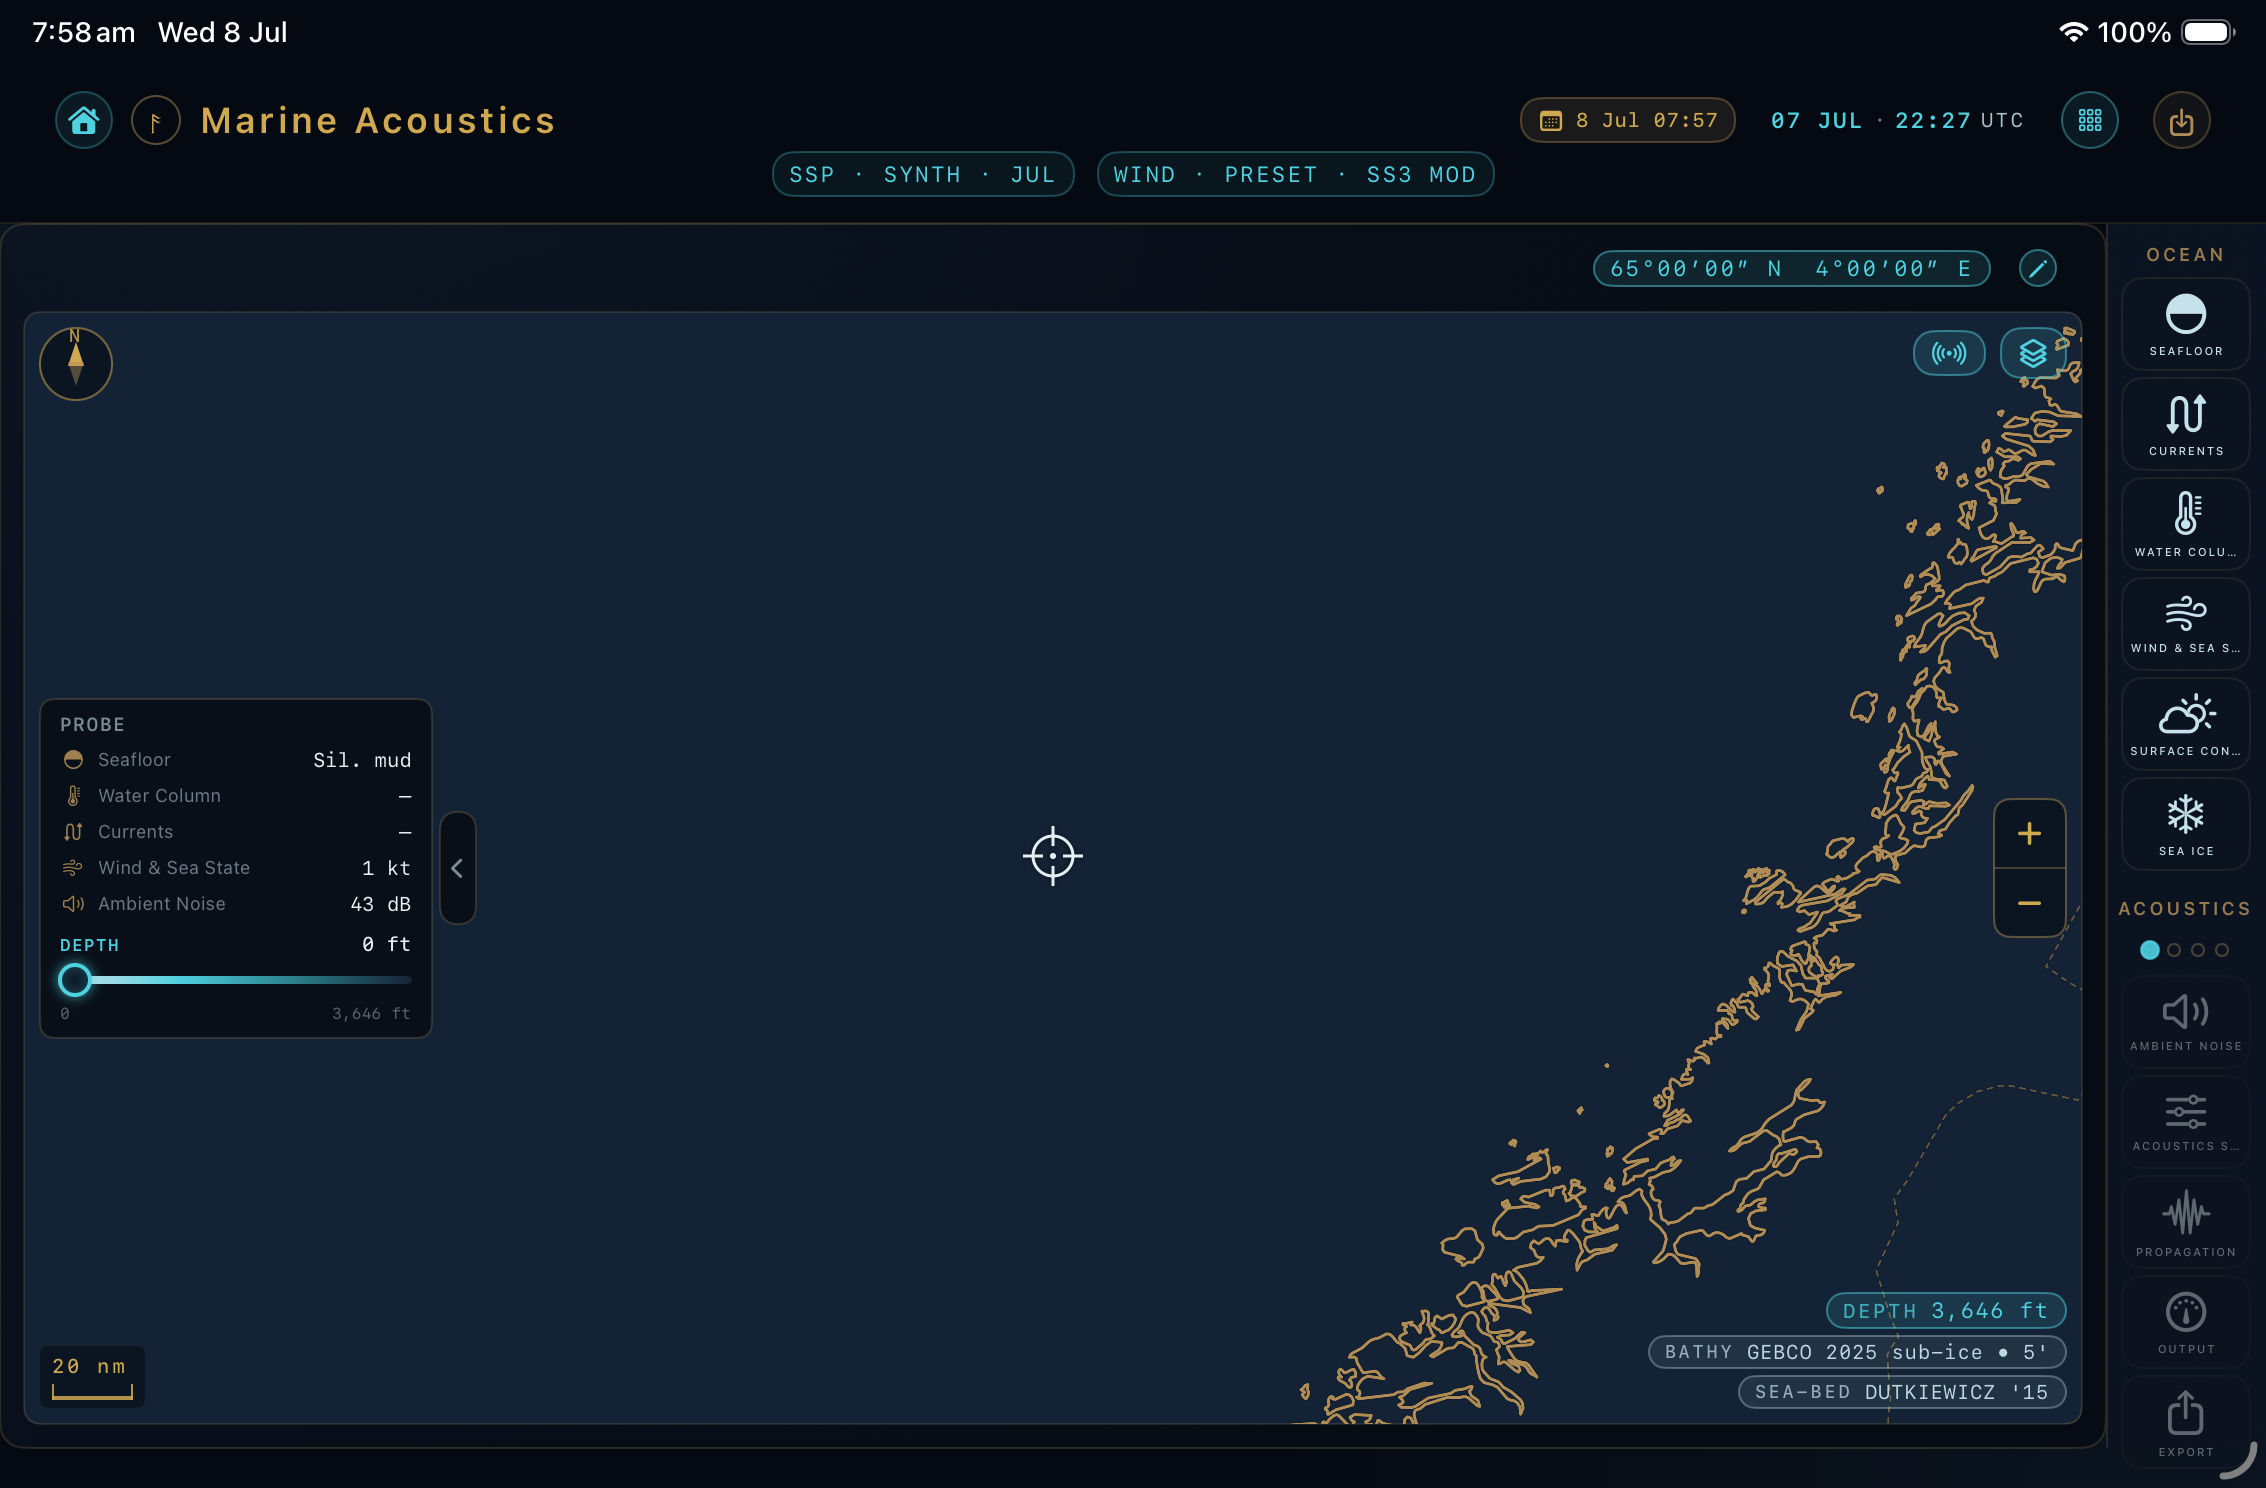This screenshot has width=2266, height=1488.
Task: Zoom in the map with plus
Action: pos(2029,834)
